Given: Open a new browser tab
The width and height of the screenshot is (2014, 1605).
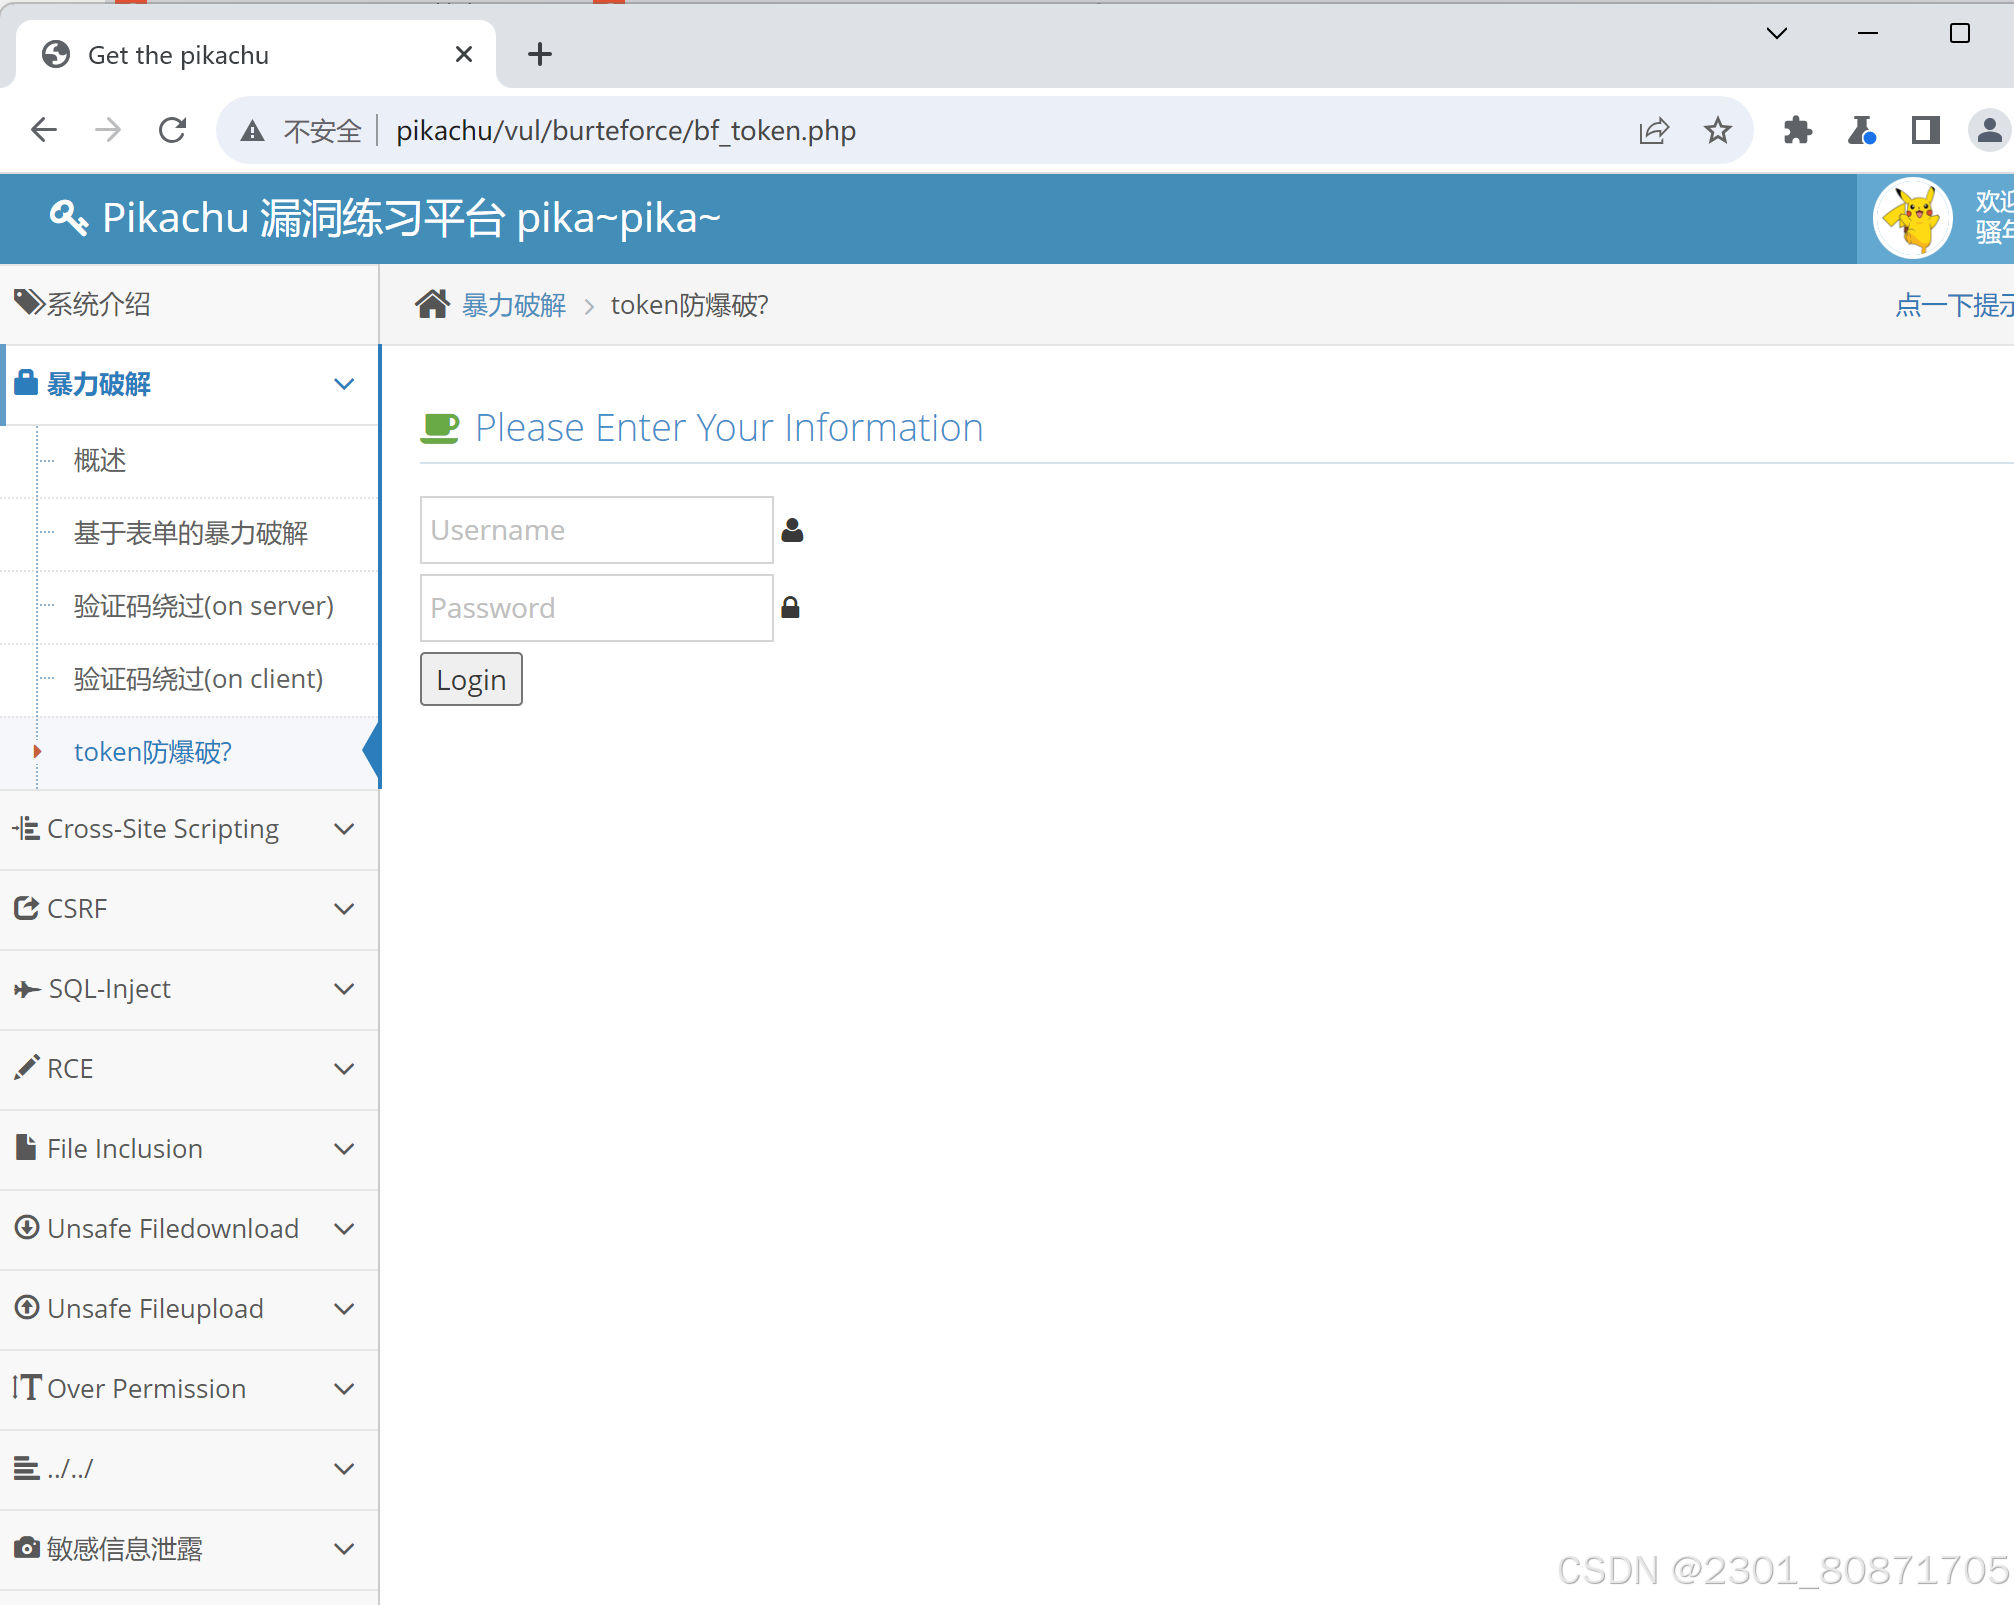Looking at the screenshot, I should [x=540, y=54].
